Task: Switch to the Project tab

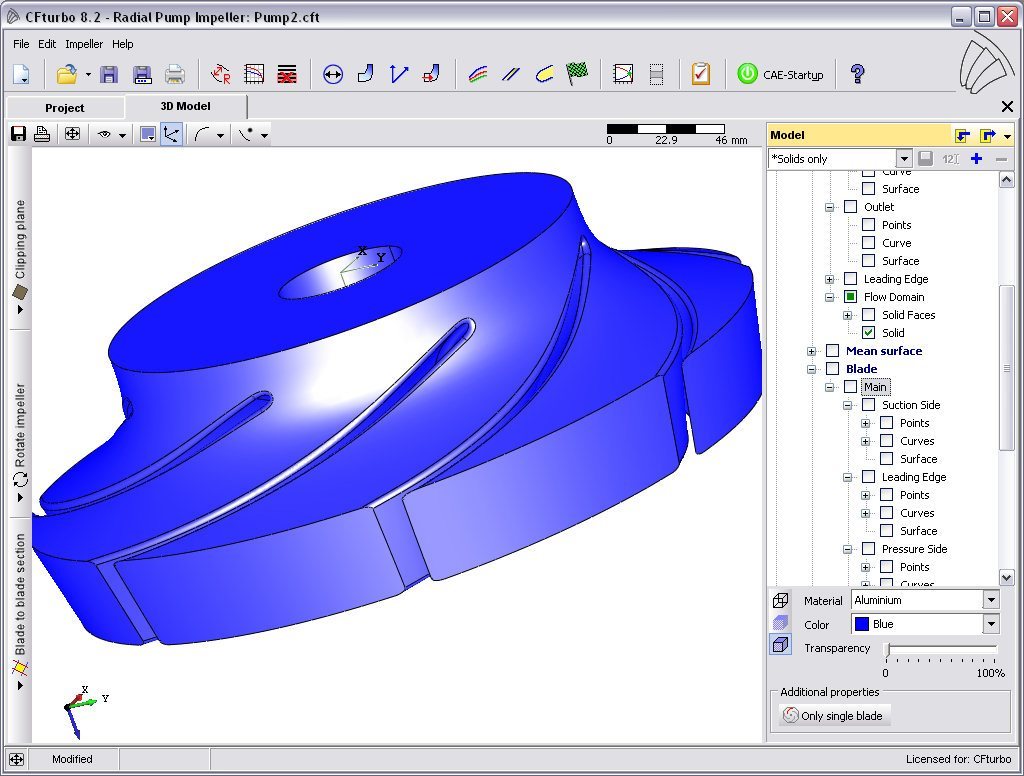Action: point(65,107)
